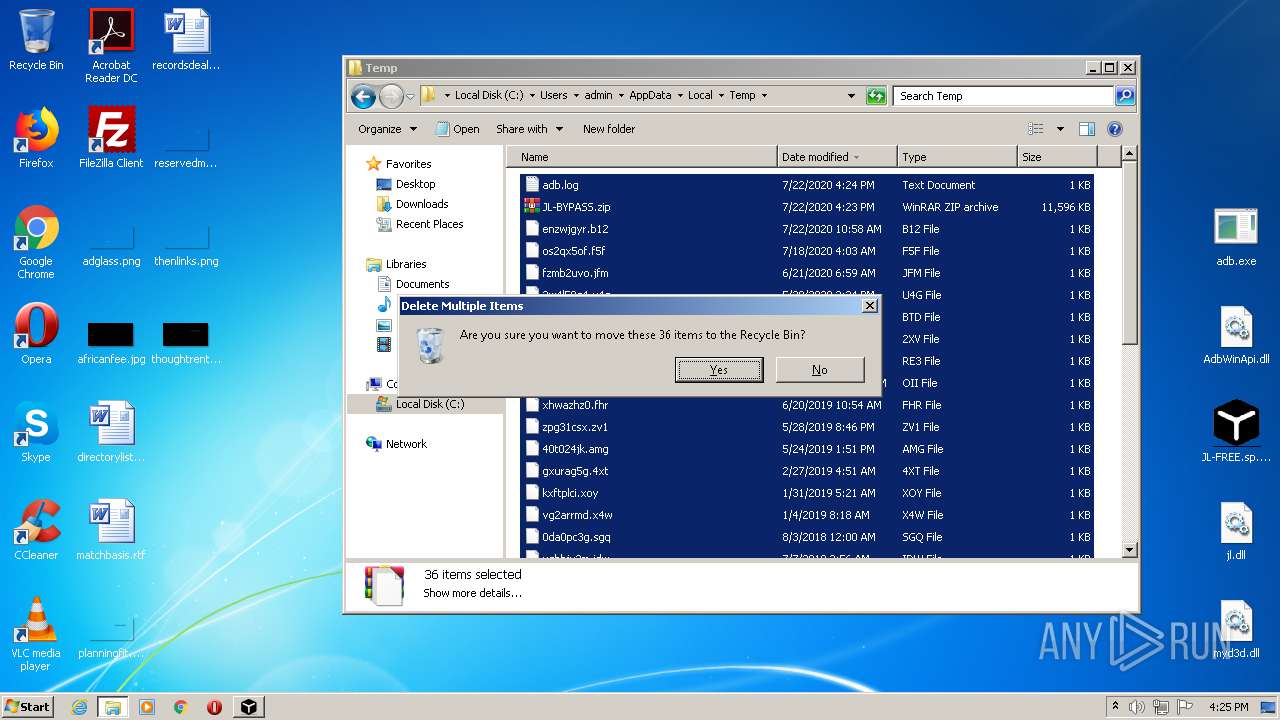Click the search magnifier icon

pos(1125,96)
